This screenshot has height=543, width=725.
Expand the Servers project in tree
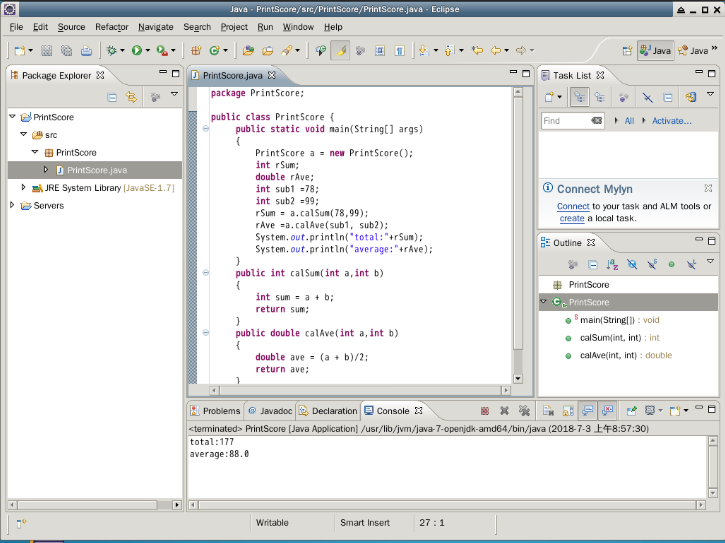click(12, 206)
